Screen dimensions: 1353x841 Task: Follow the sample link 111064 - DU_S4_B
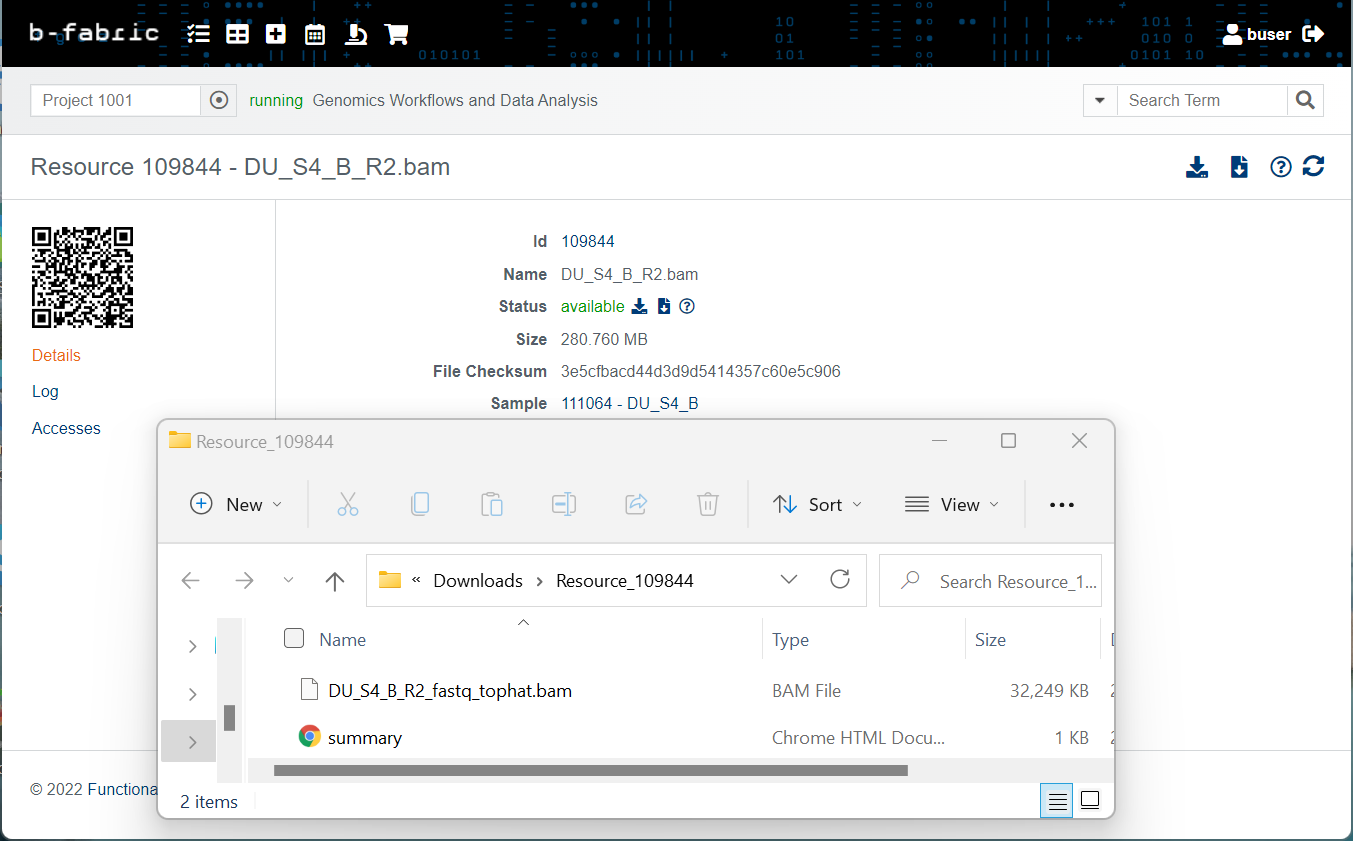pos(629,404)
